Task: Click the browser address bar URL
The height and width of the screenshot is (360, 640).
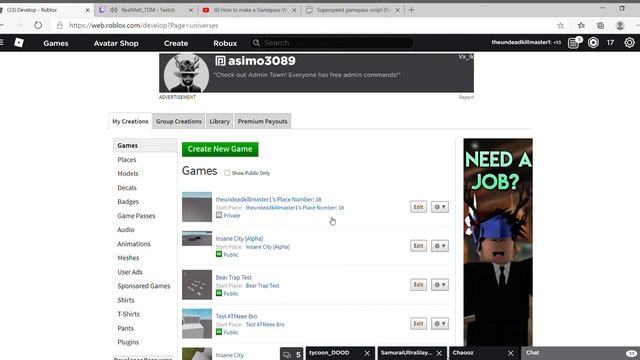Action: [144, 25]
